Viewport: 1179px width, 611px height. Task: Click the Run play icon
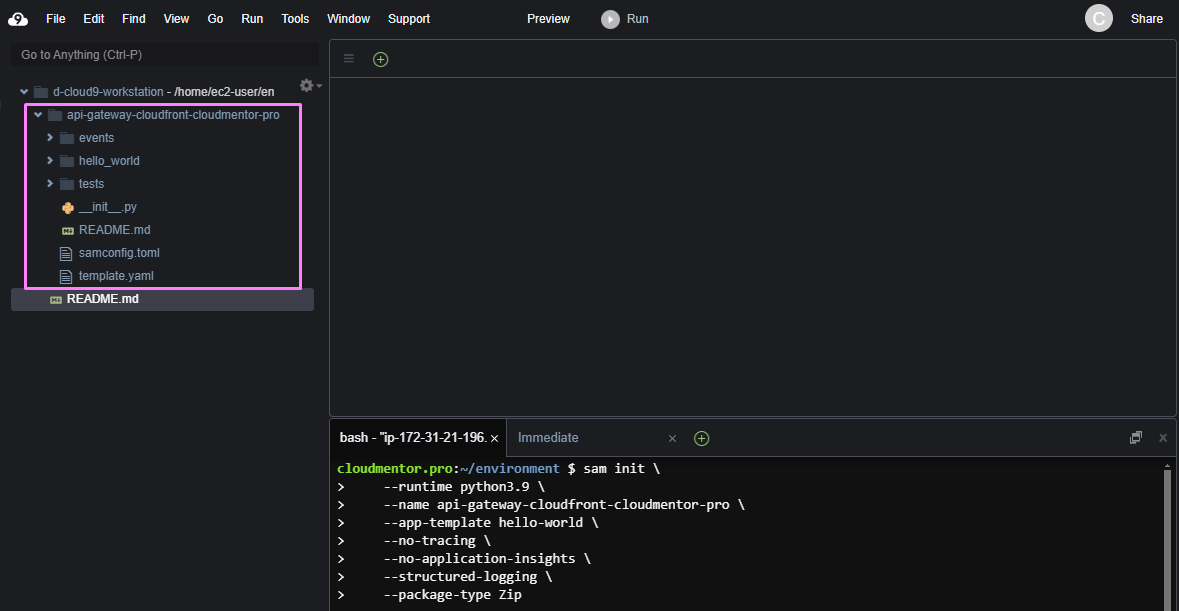coord(610,19)
